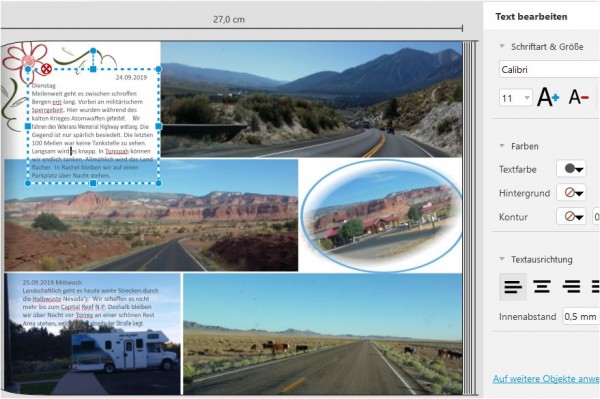Collapse the Farben section
This screenshot has height=399, width=600.
[502, 146]
